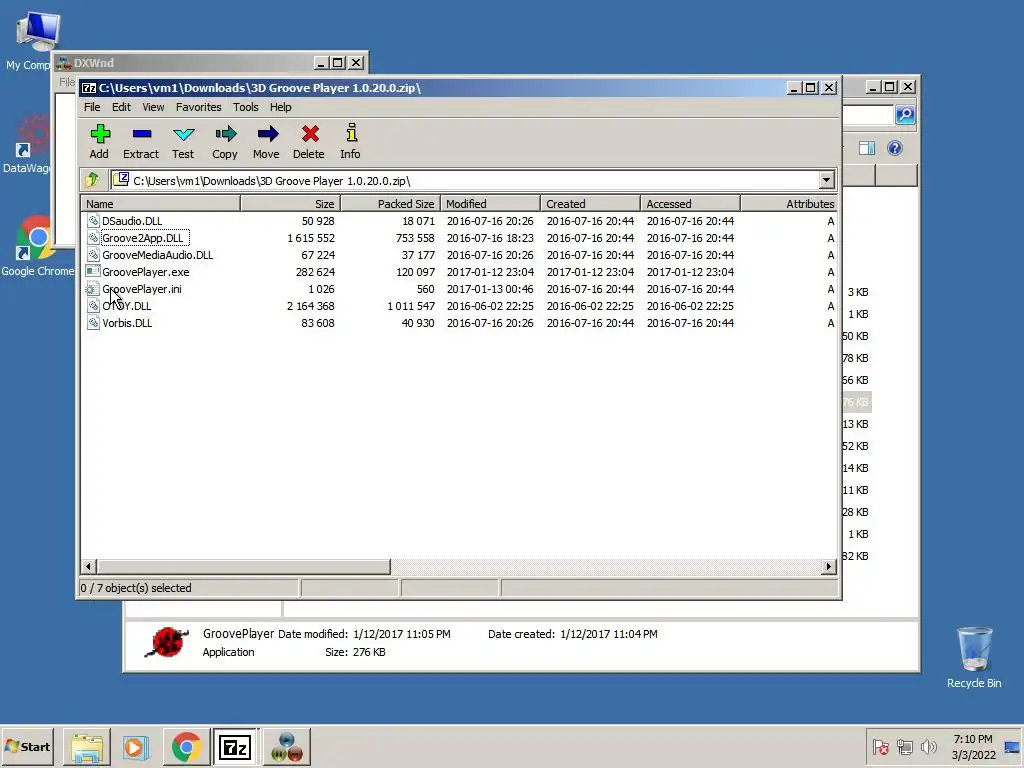Viewport: 1024px width, 768px height.
Task: Click size value 2 164 368
Action: pyautogui.click(x=310, y=306)
